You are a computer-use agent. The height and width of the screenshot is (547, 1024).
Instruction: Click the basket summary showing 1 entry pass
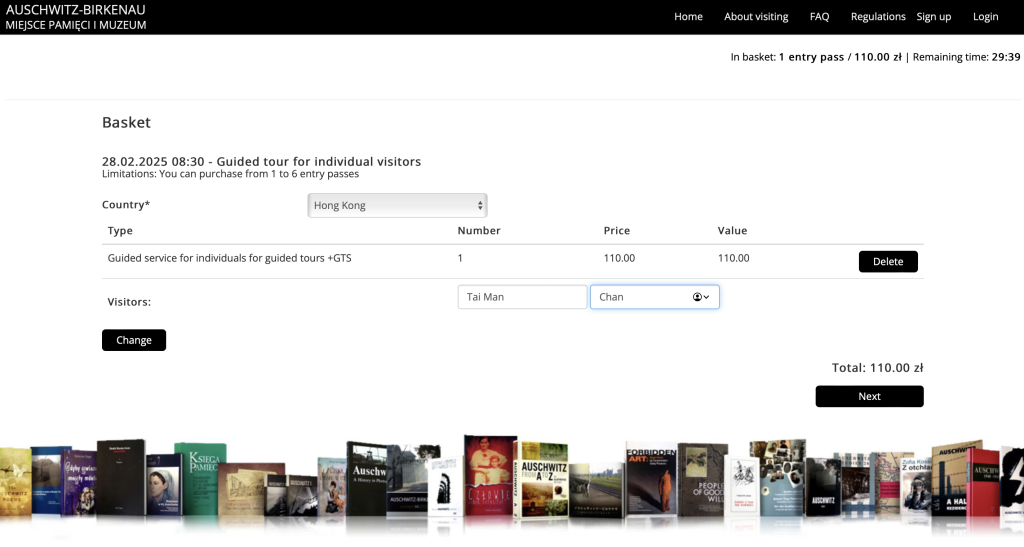click(839, 57)
